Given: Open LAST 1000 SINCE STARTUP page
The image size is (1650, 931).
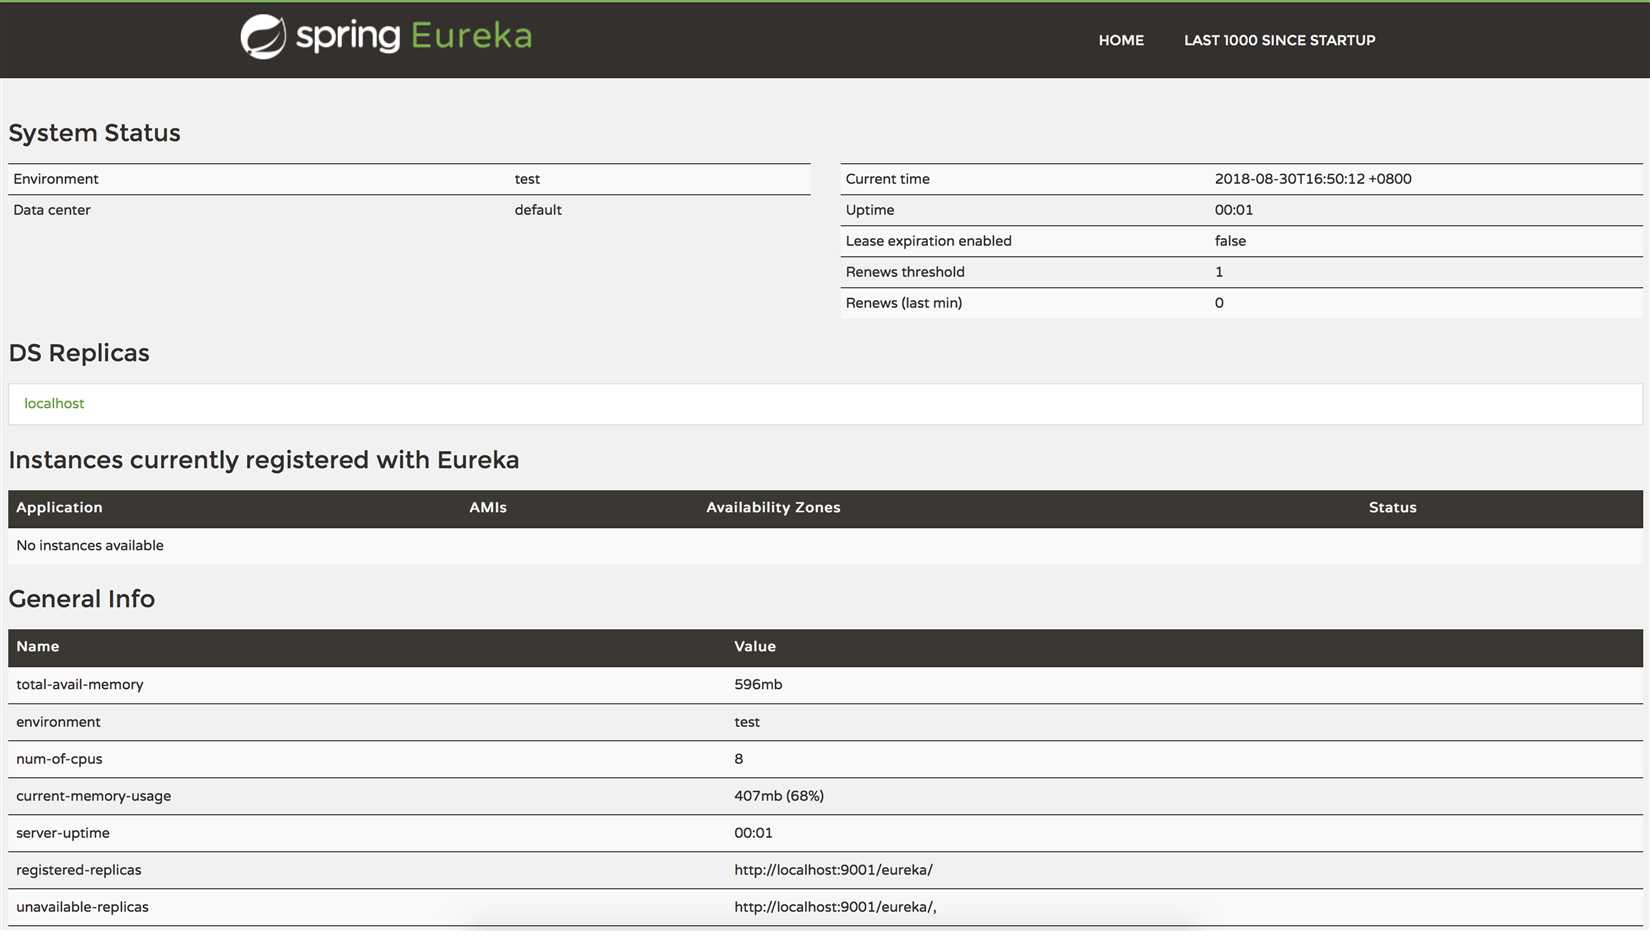Looking at the screenshot, I should 1279,40.
